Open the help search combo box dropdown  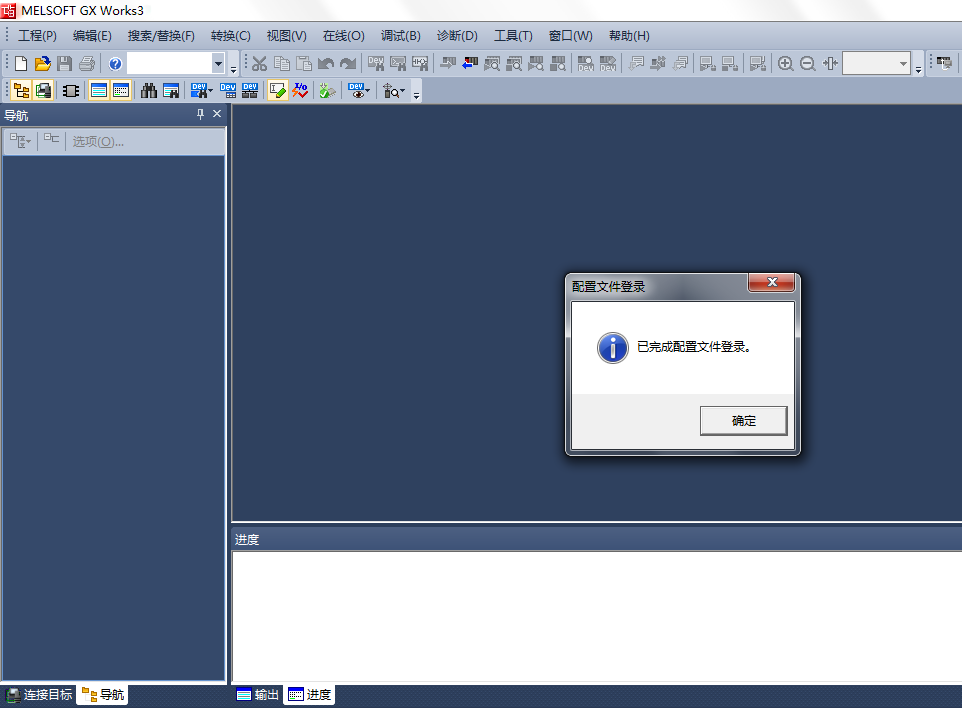(x=219, y=64)
